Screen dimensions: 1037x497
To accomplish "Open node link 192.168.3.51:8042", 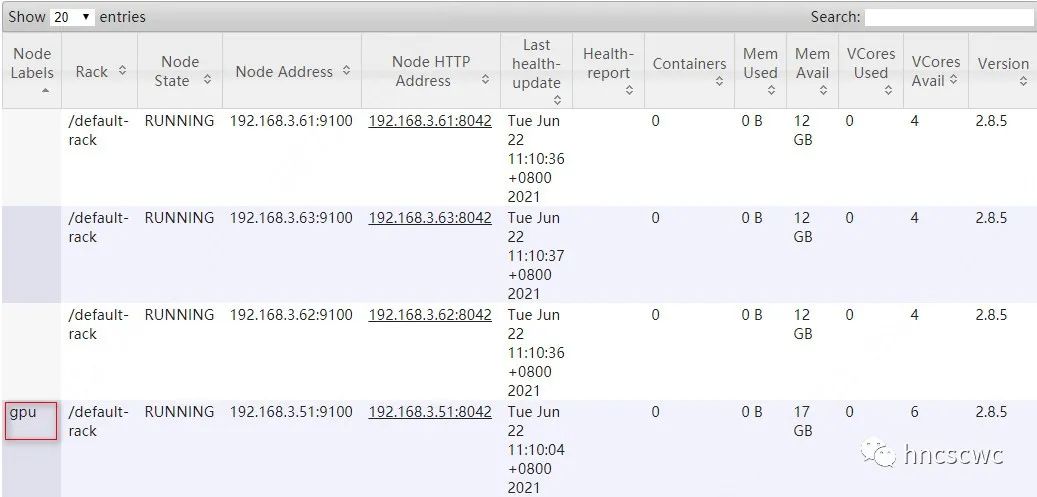I will click(x=430, y=411).
